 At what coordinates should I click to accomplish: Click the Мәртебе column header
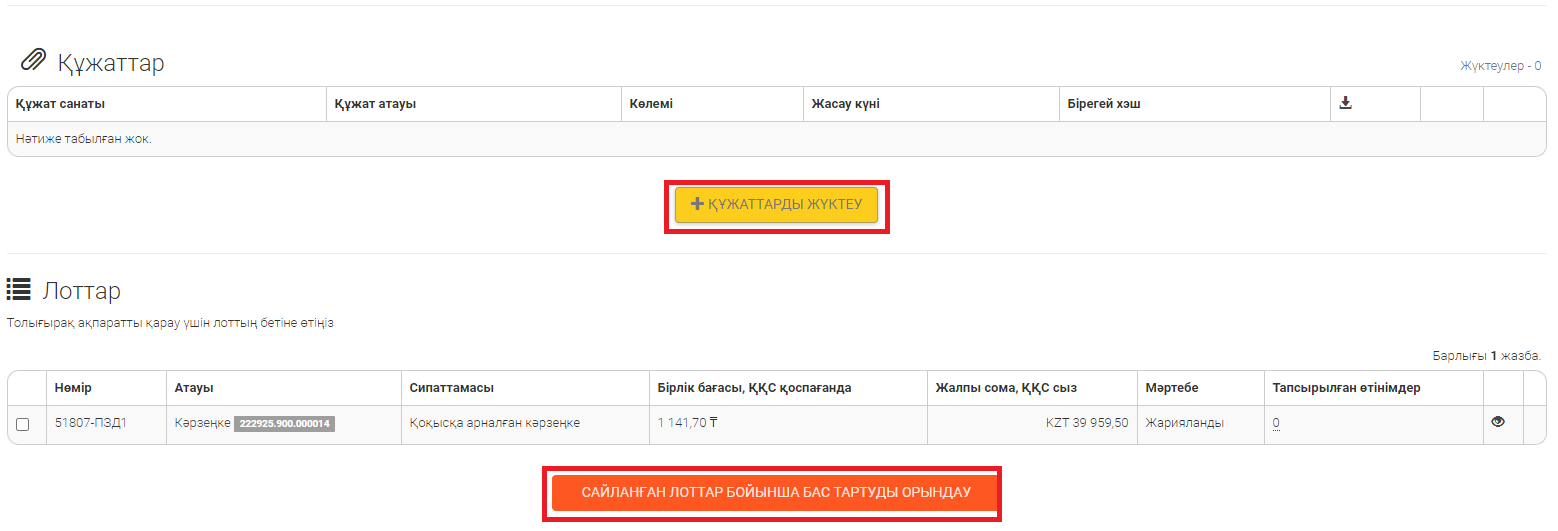click(x=1172, y=388)
